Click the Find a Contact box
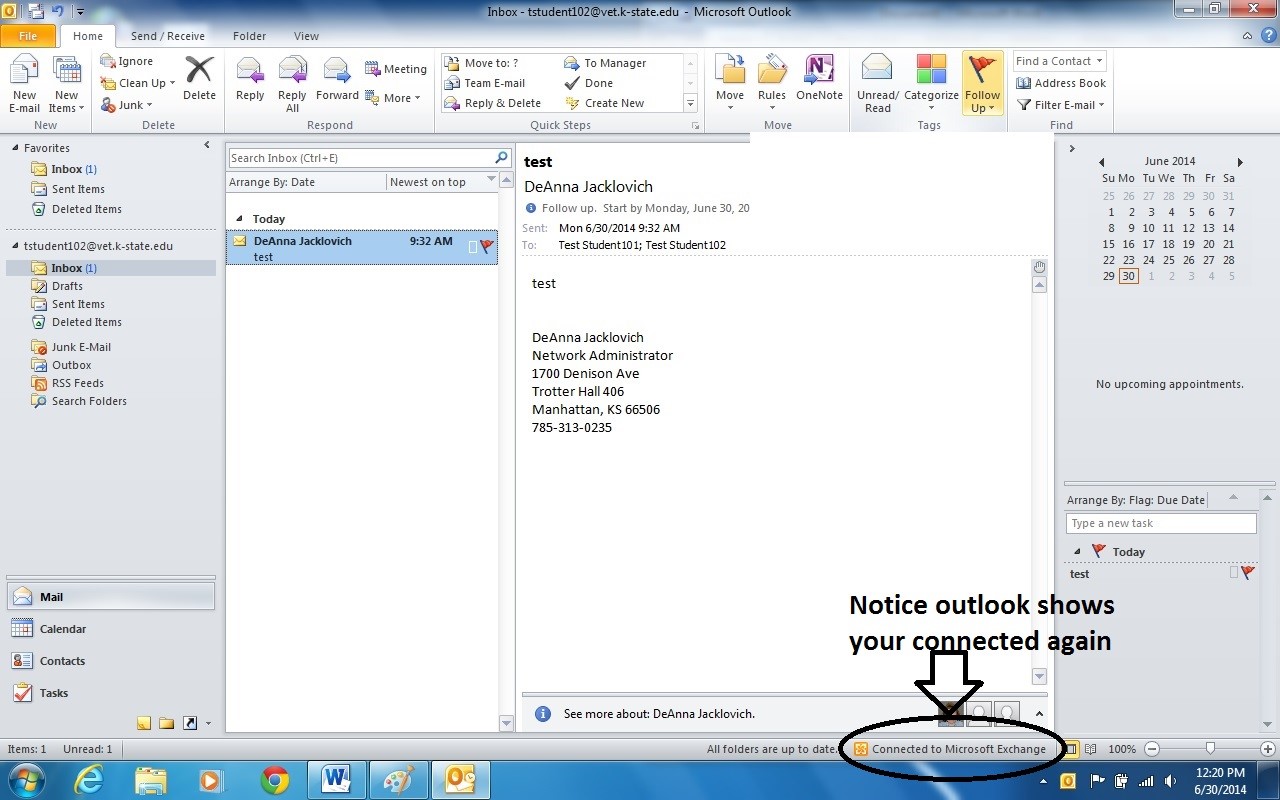This screenshot has width=1280, height=800. [x=1059, y=61]
